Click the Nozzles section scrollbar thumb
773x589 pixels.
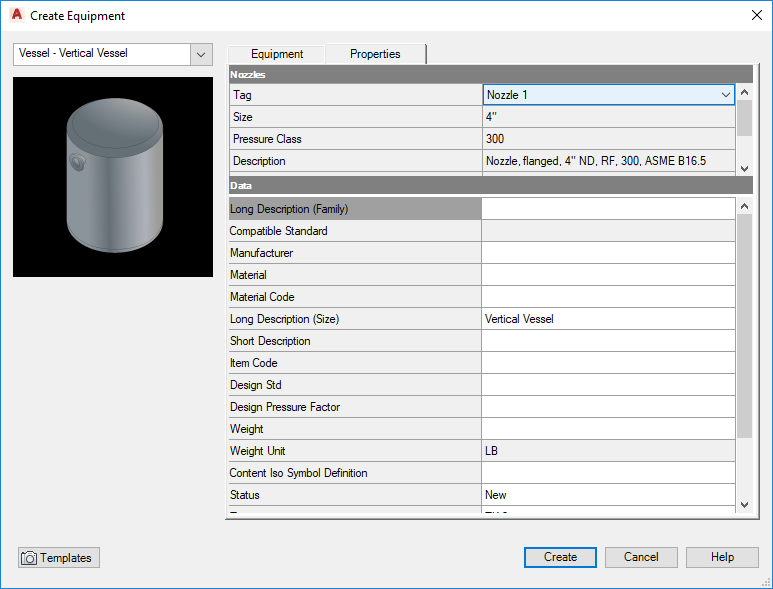pos(744,118)
